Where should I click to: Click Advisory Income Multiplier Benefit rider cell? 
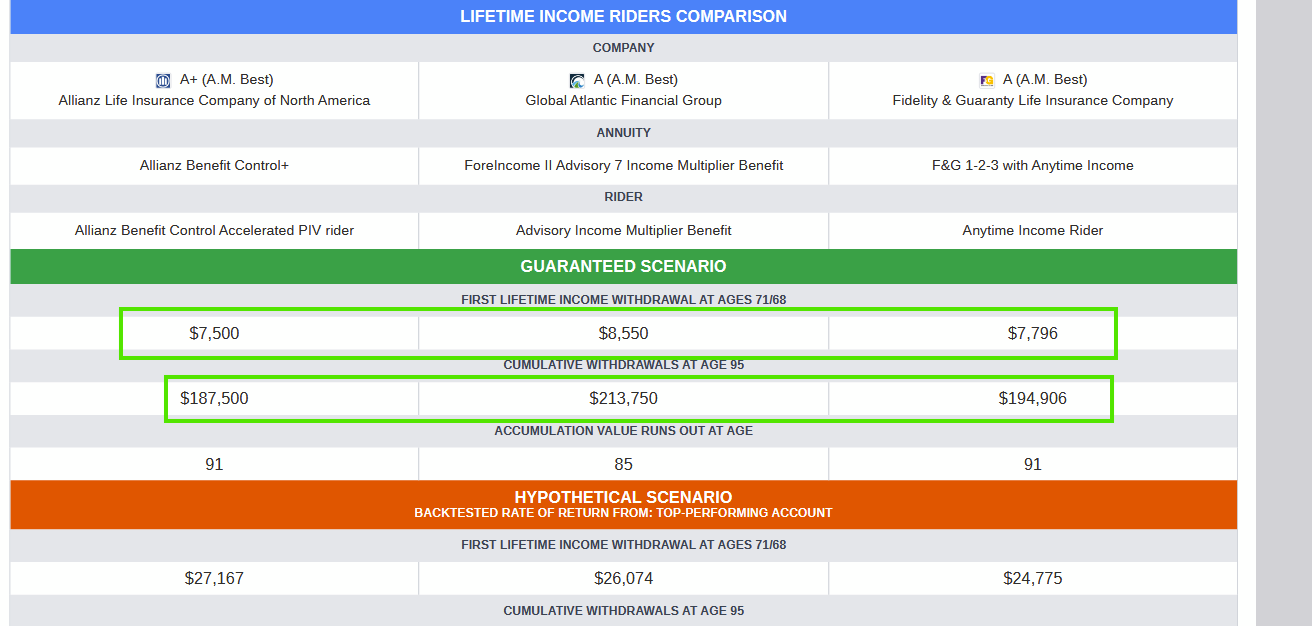pos(623,230)
